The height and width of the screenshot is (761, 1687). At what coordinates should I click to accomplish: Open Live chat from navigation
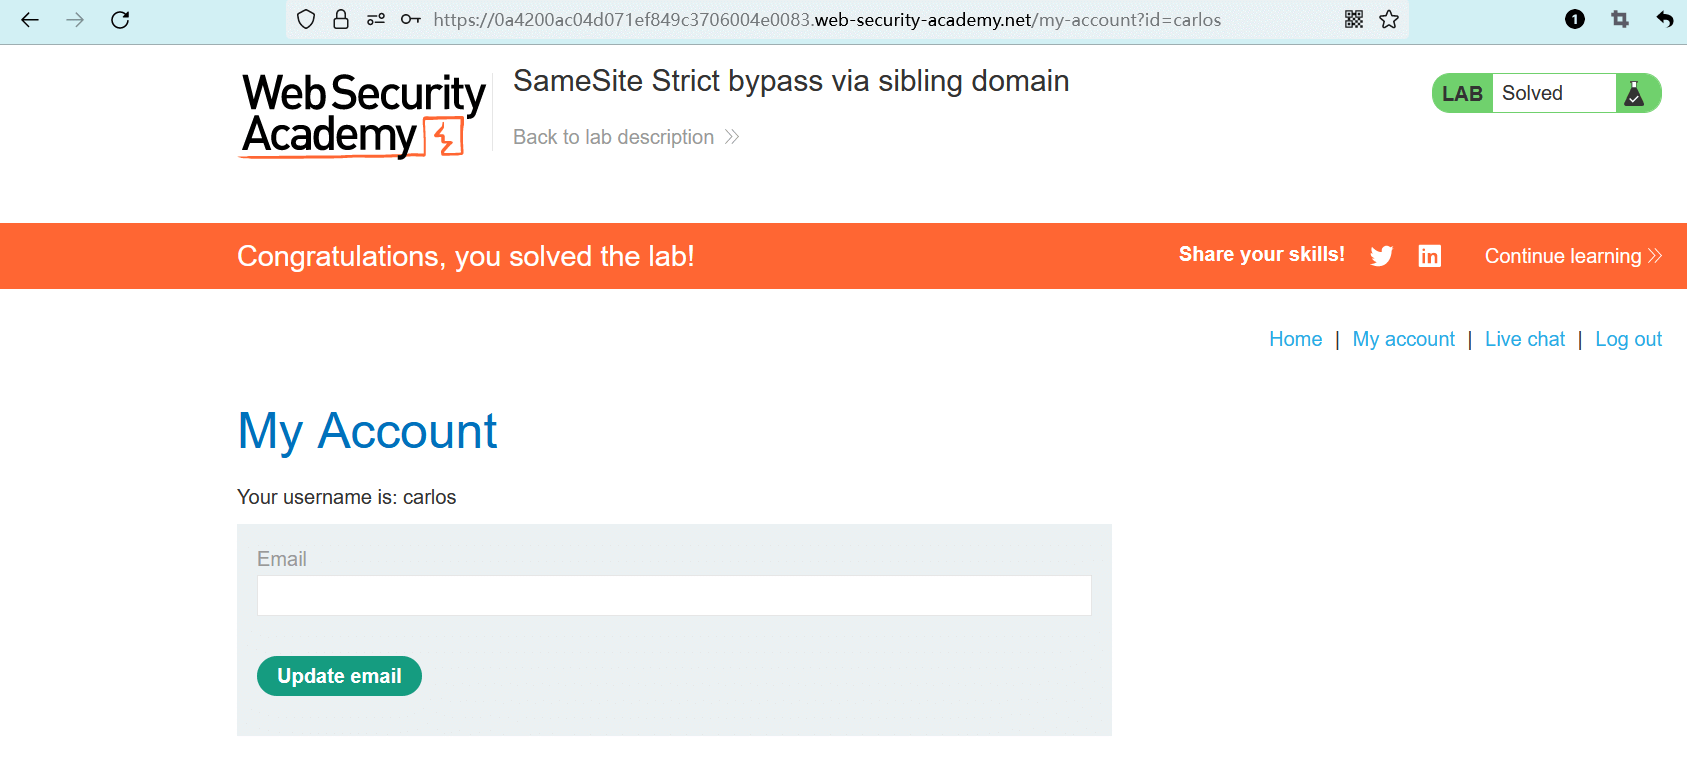[x=1524, y=339]
